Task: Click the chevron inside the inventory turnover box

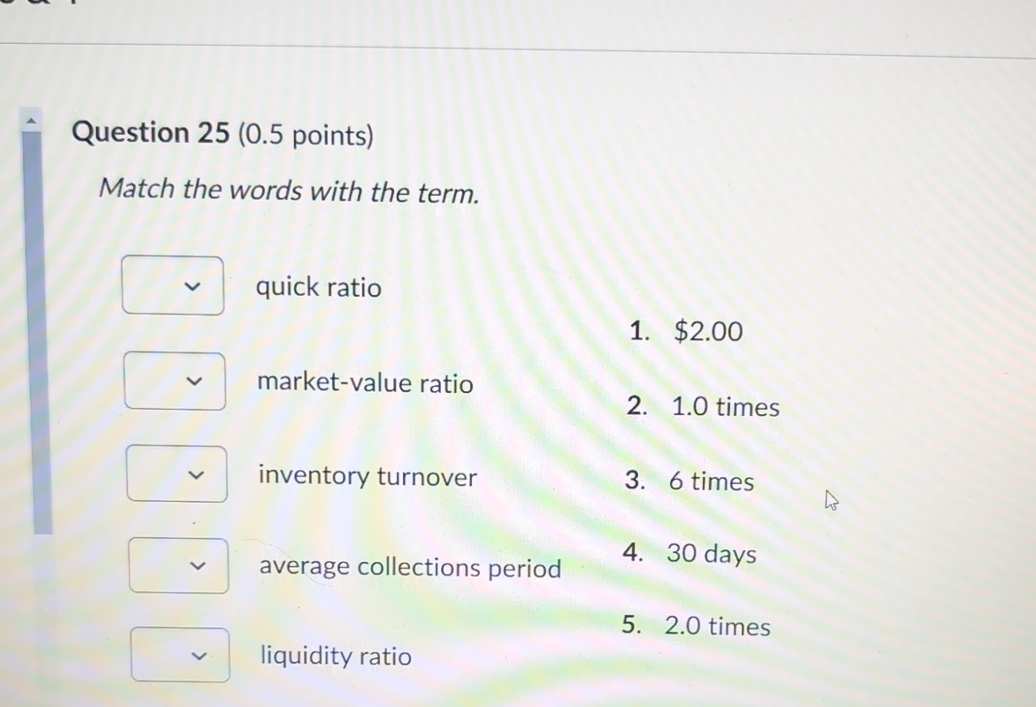Action: [197, 473]
